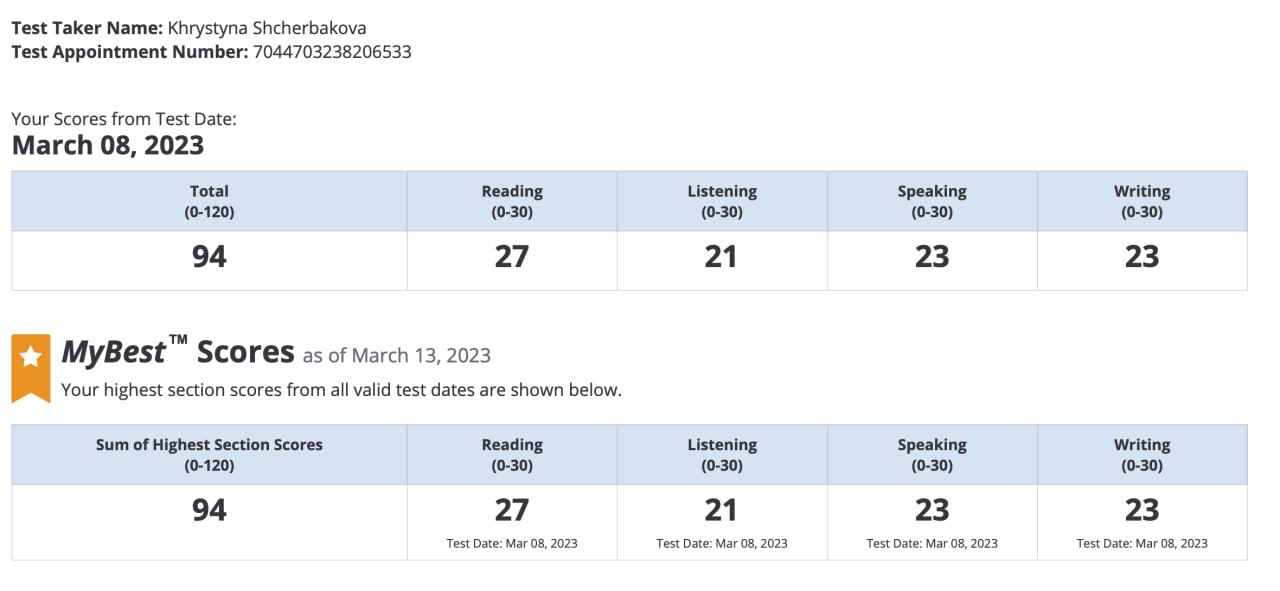This screenshot has height=591, width=1280.
Task: Click the Test Date under MyBest Reading score
Action: (x=512, y=543)
